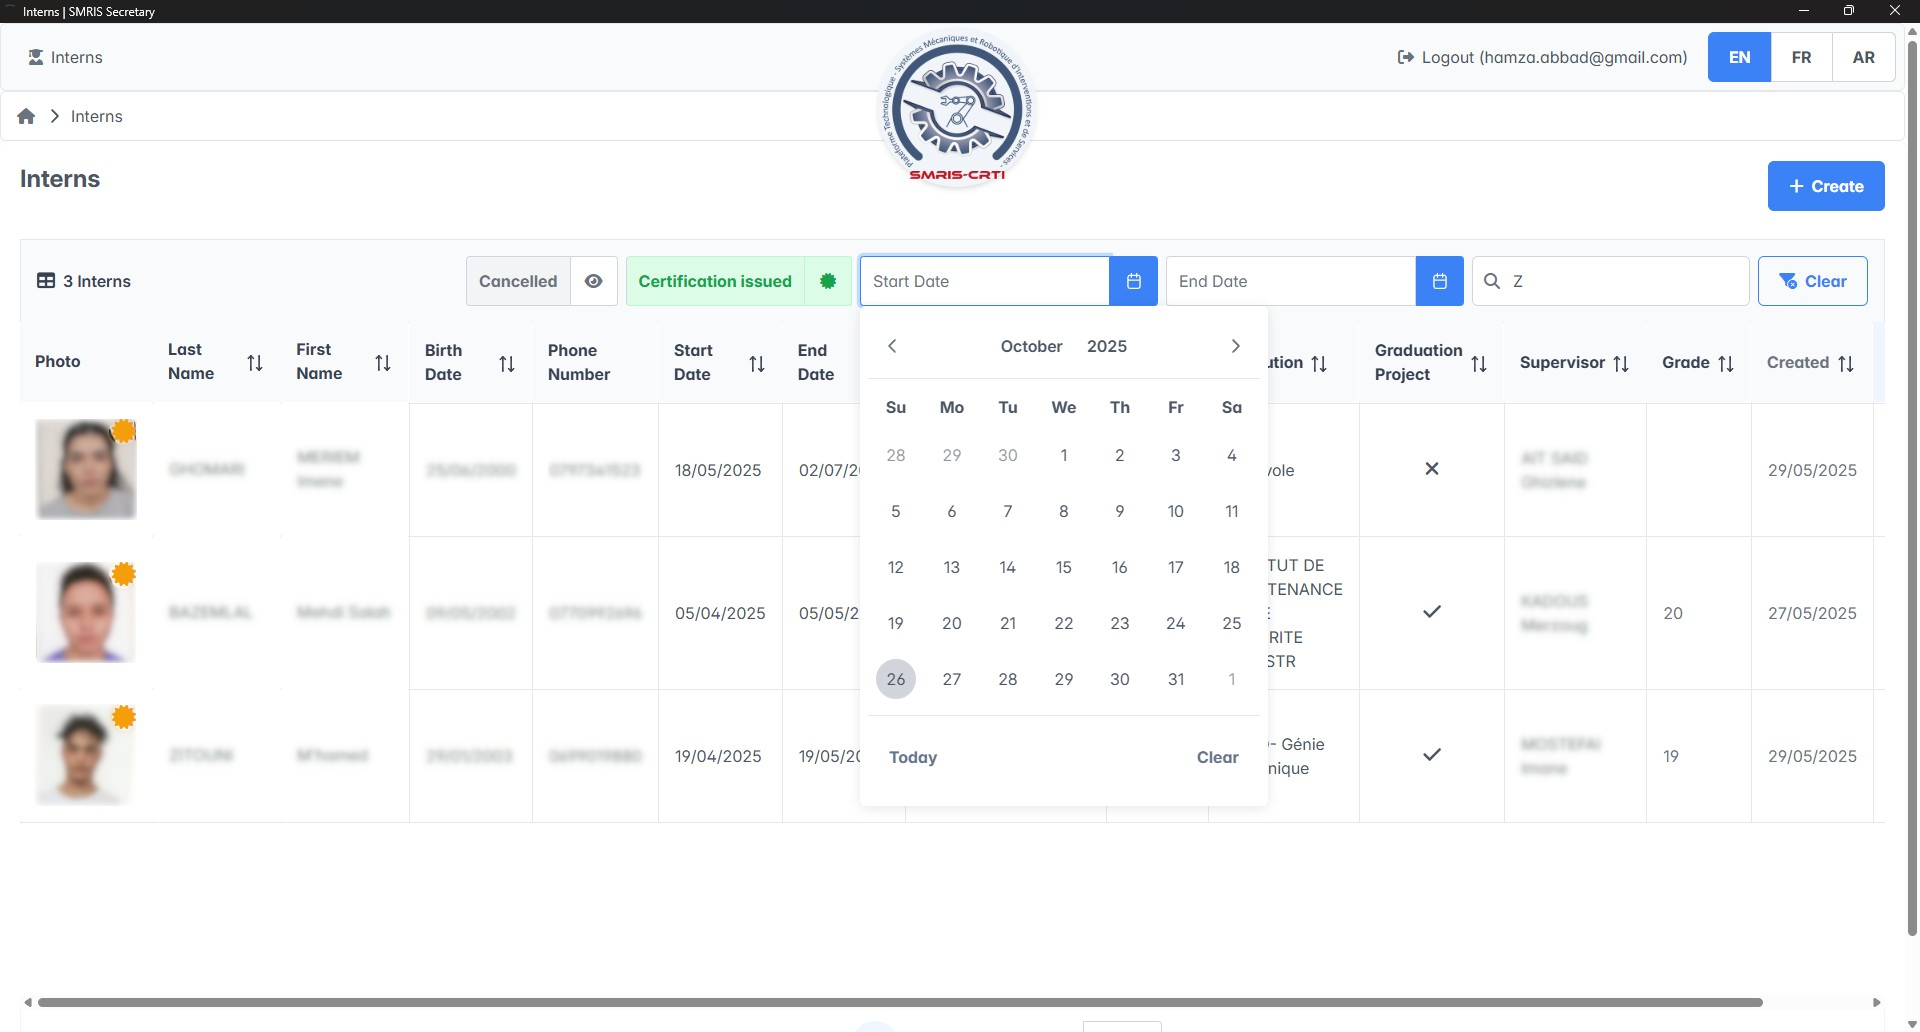Click the Interns breadcrumb link
The image size is (1920, 1032).
[x=97, y=116]
